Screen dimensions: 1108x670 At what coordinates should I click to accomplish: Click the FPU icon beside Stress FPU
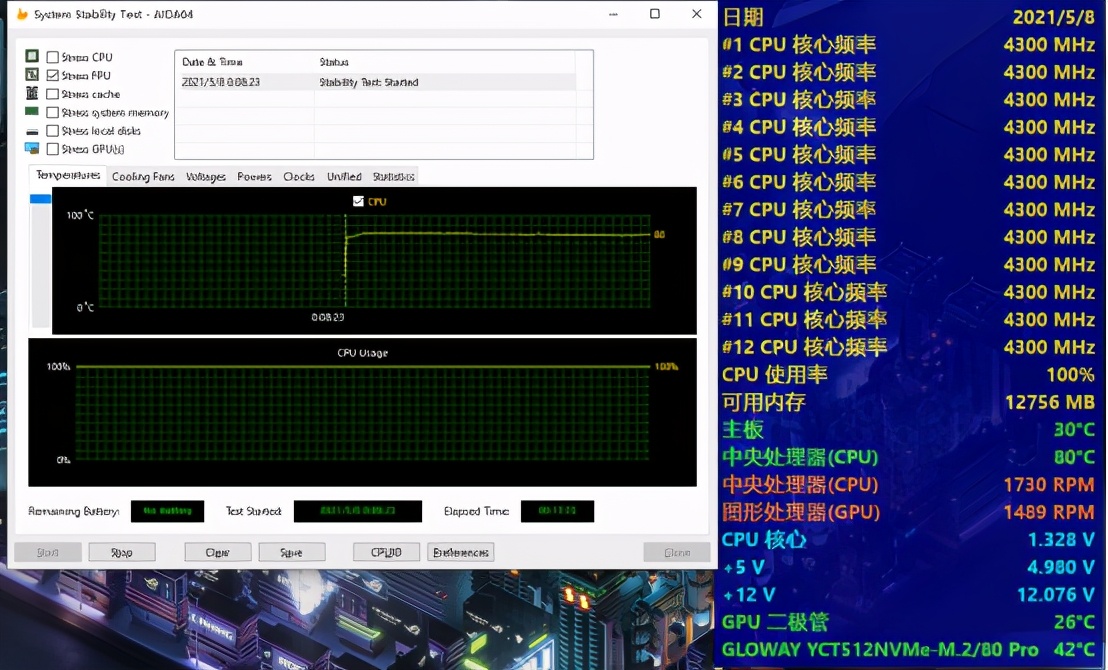32,75
